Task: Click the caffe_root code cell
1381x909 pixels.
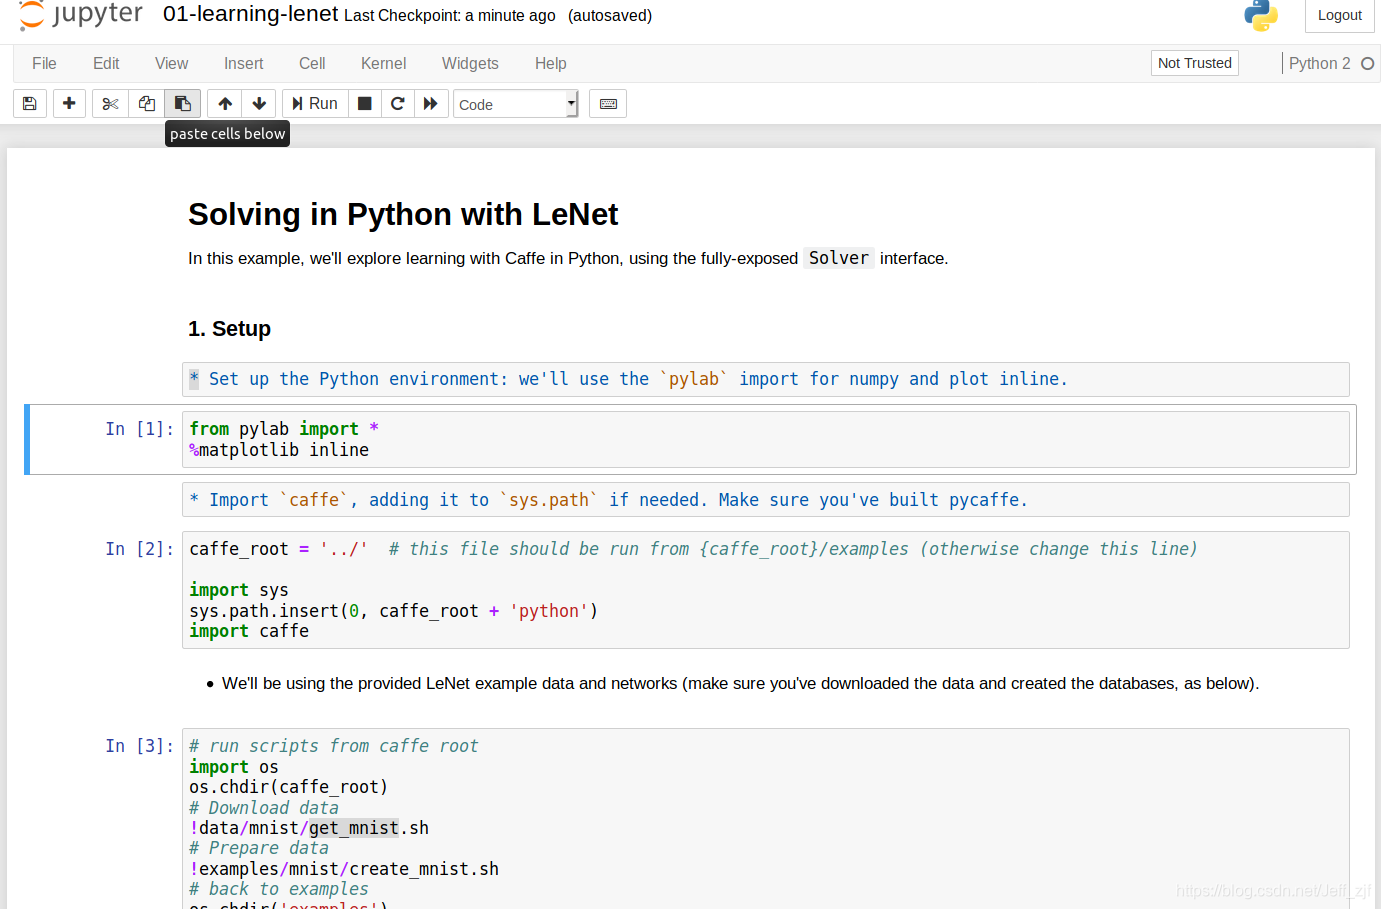Action: (766, 590)
